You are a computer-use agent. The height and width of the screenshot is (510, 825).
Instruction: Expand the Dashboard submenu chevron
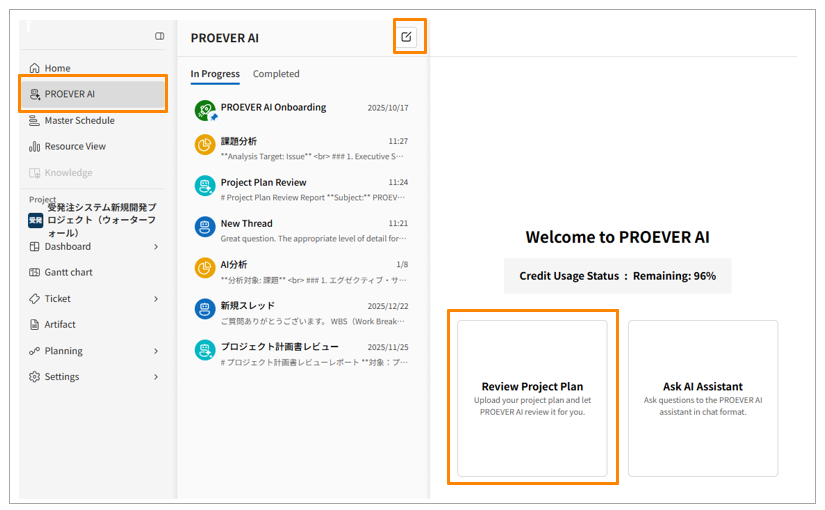[x=156, y=246]
